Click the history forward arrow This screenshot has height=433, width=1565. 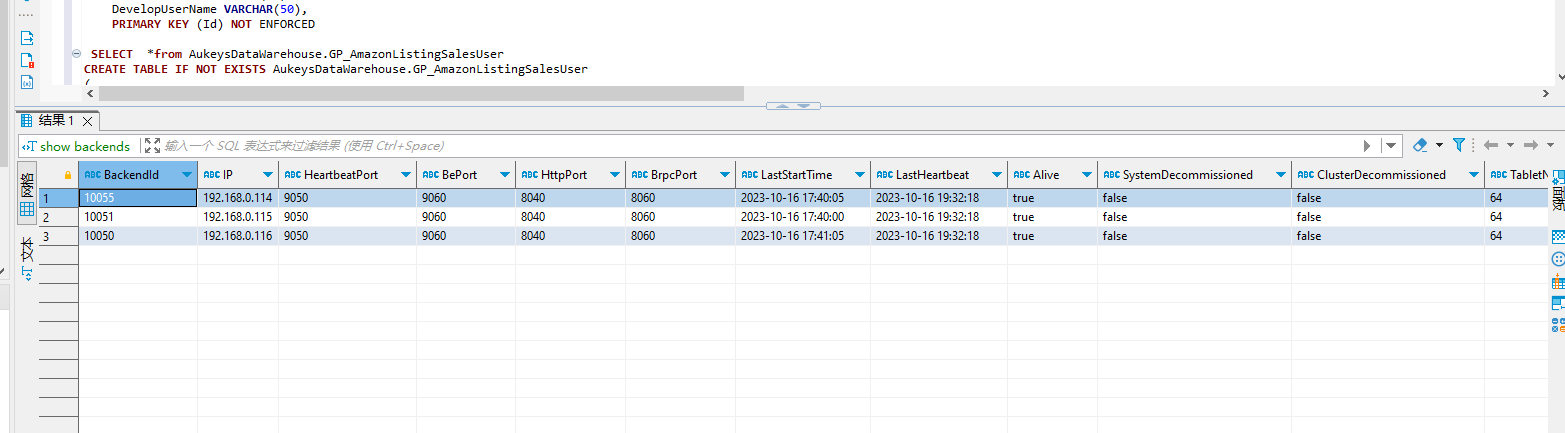1531,146
